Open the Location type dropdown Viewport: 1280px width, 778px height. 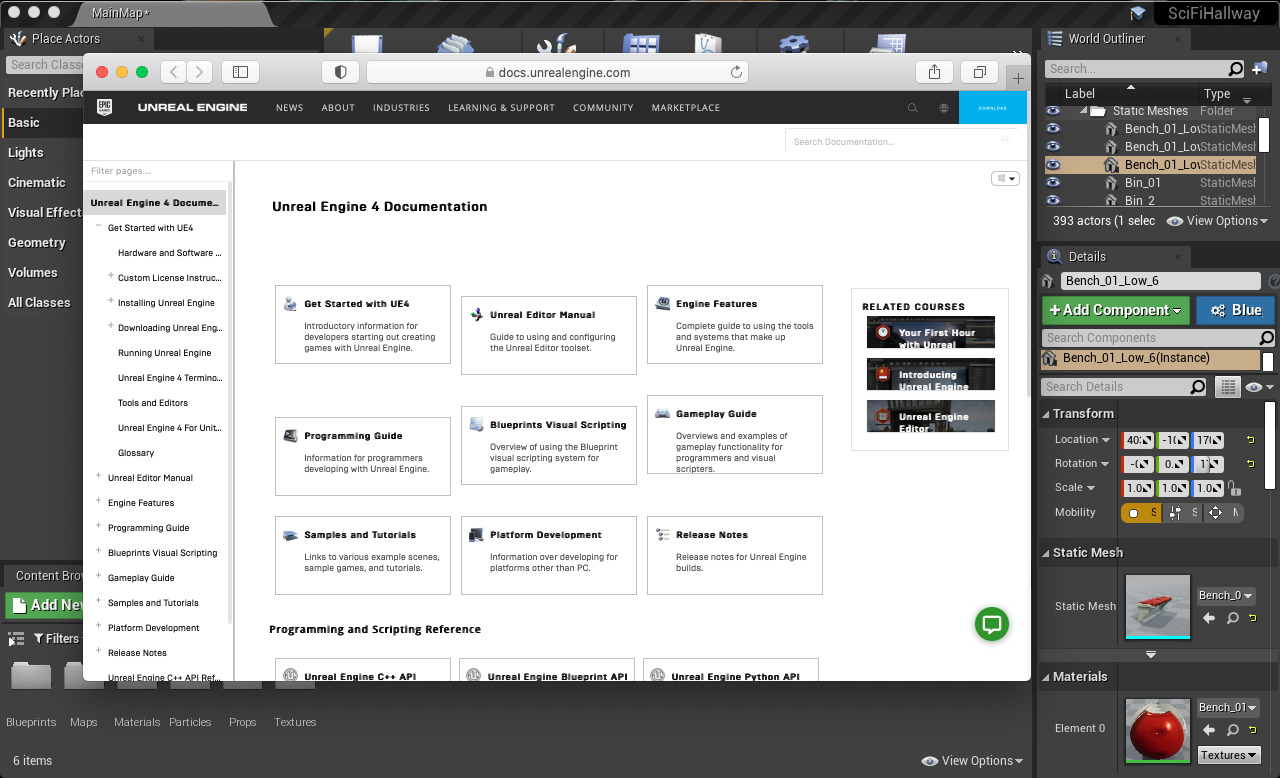point(1082,440)
